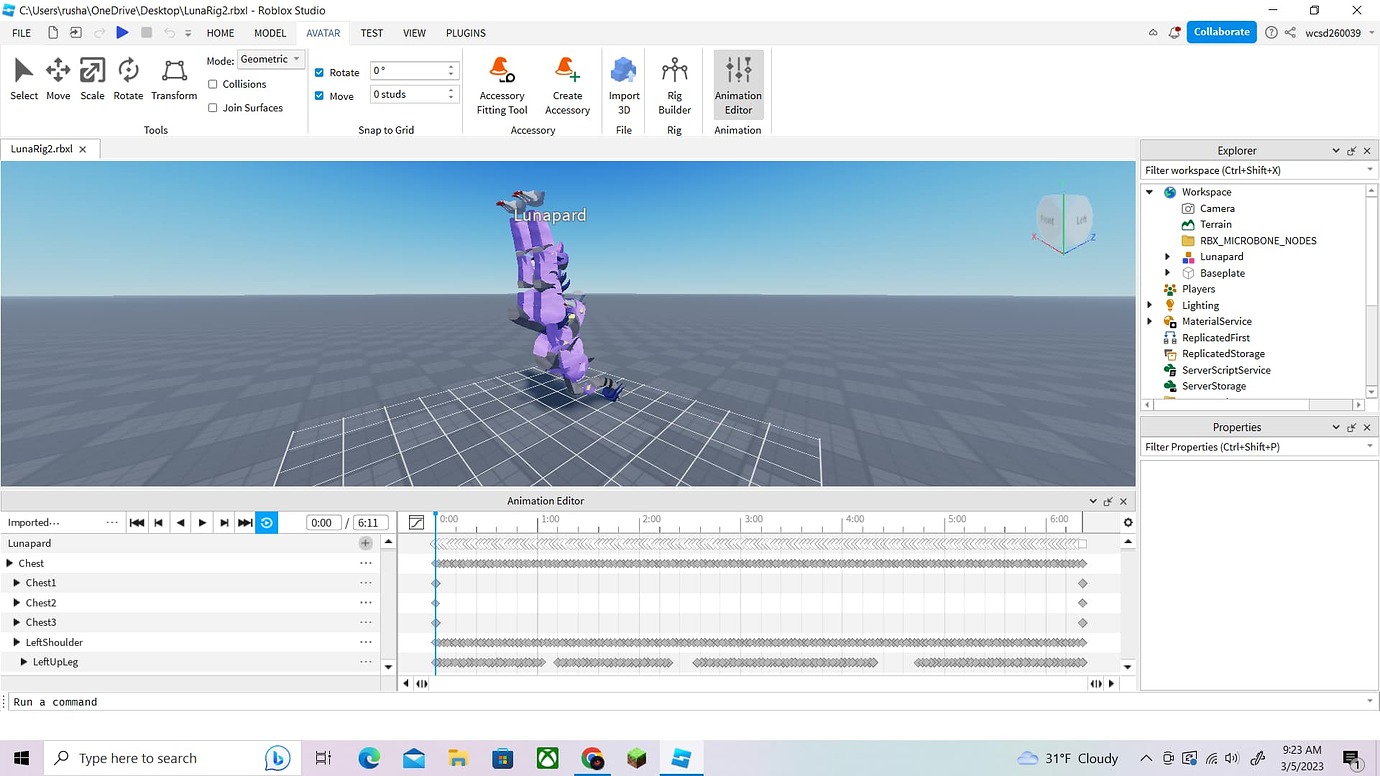Screen dimensions: 1380x776
Task: Select Camera in the Explorer tree
Action: (1217, 208)
